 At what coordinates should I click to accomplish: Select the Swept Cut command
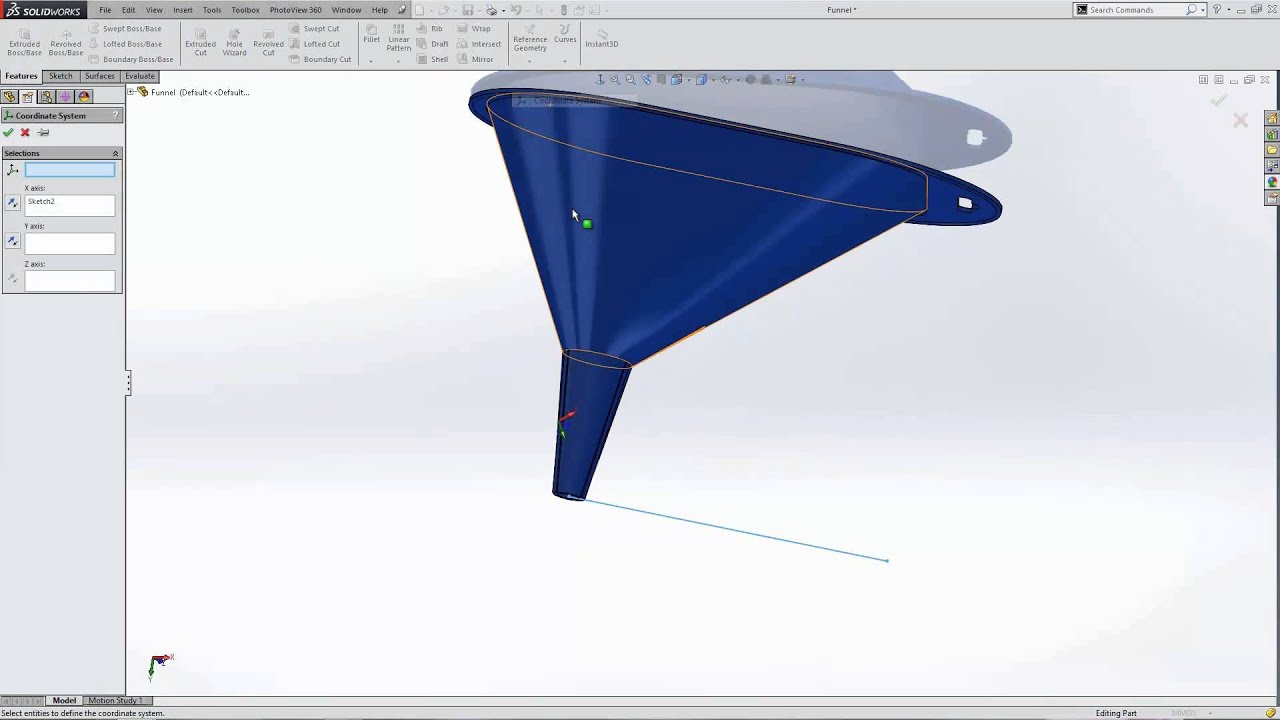pyautogui.click(x=315, y=29)
